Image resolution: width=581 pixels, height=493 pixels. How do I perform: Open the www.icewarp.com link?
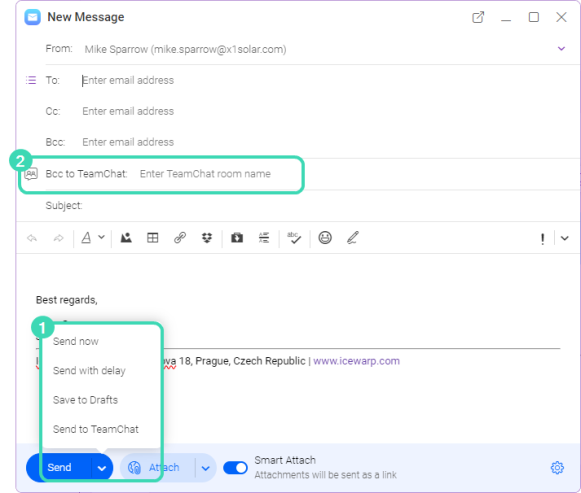coord(356,361)
